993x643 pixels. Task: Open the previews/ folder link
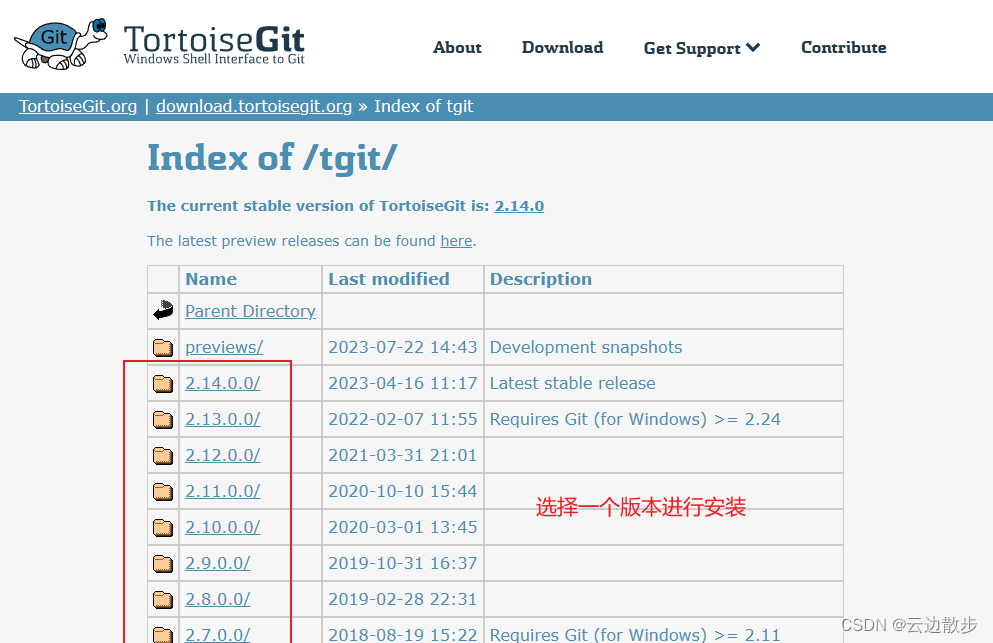click(x=224, y=347)
